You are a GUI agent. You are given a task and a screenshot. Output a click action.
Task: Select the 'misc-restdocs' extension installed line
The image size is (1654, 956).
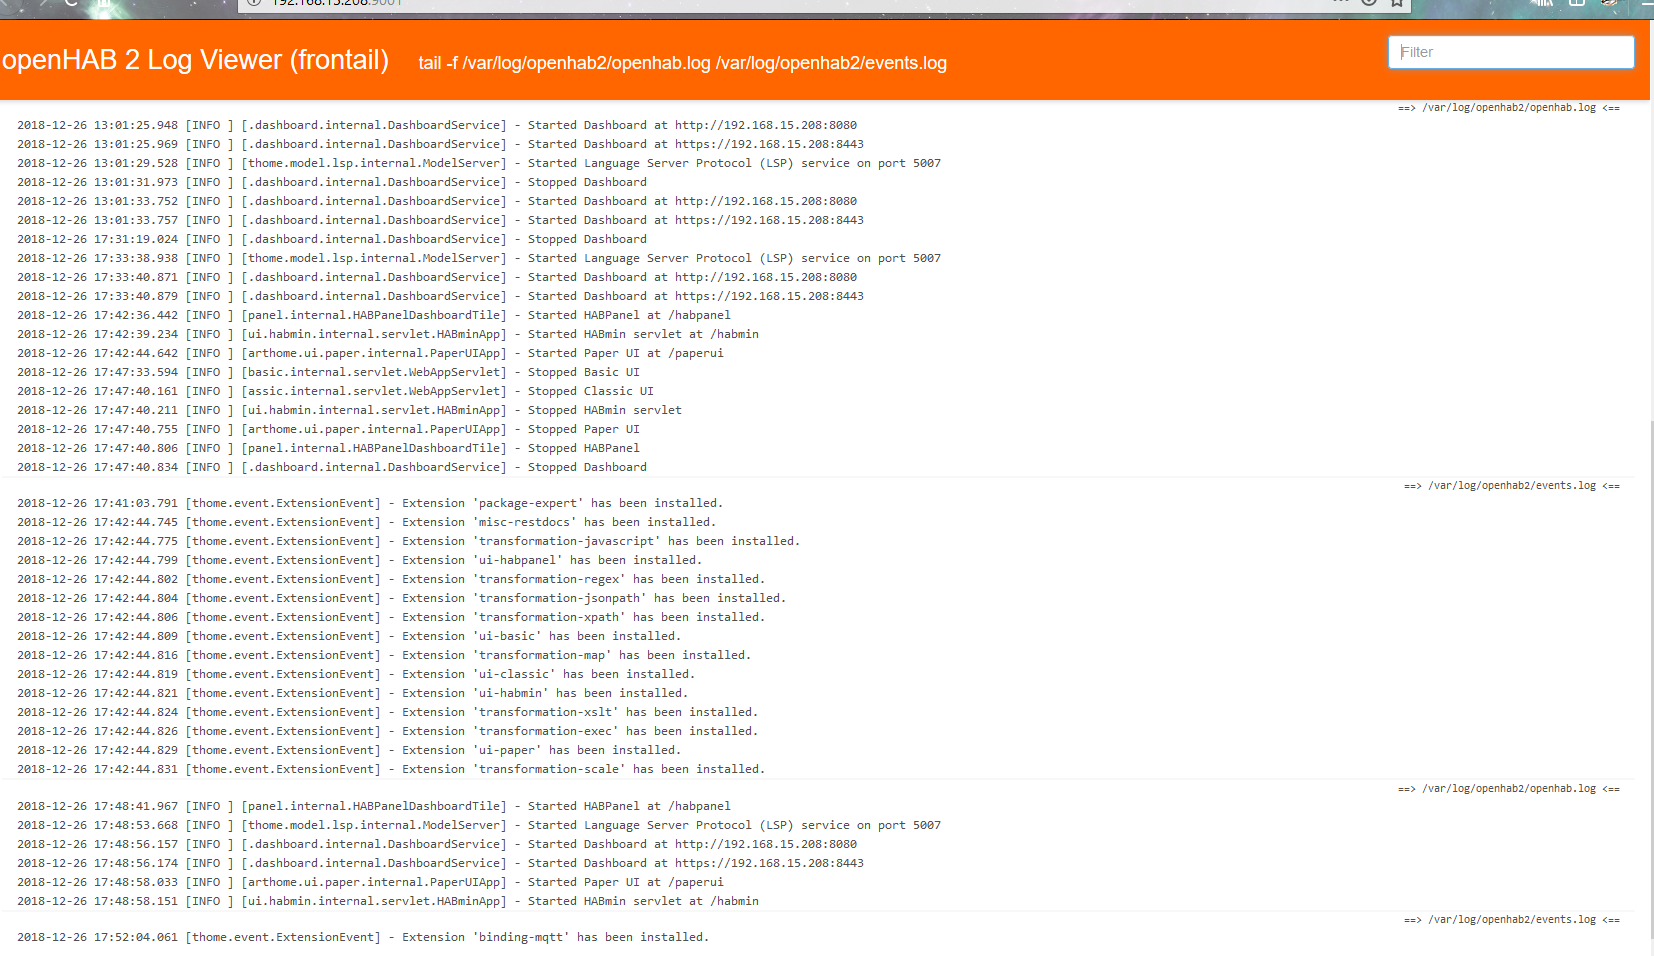(366, 522)
